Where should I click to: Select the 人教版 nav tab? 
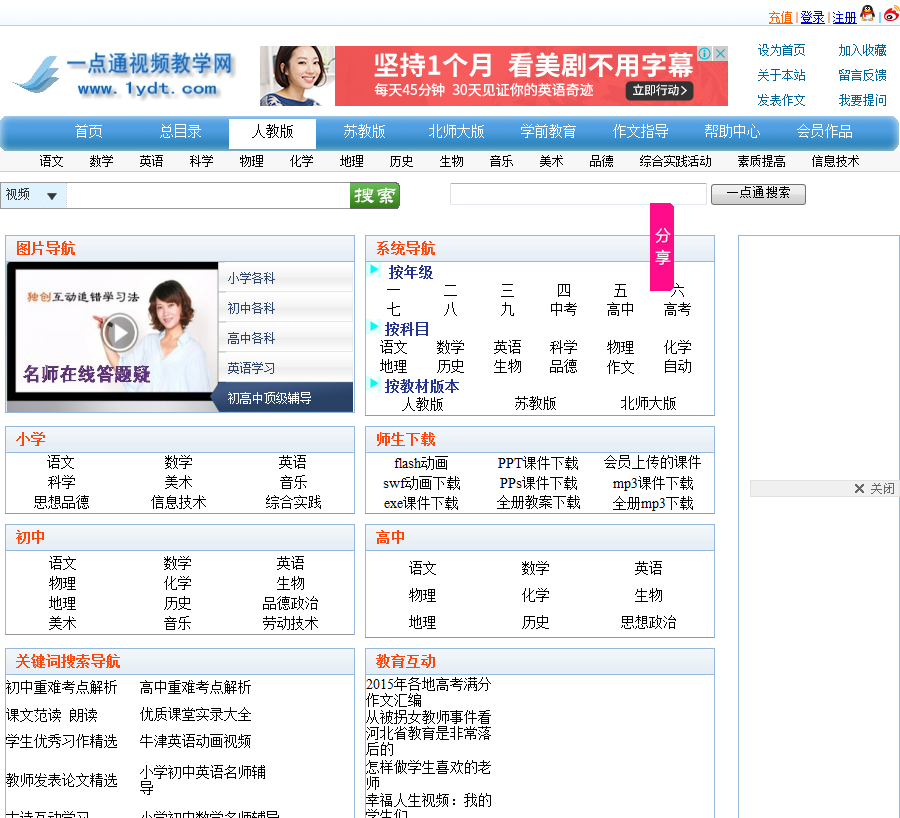click(x=272, y=133)
